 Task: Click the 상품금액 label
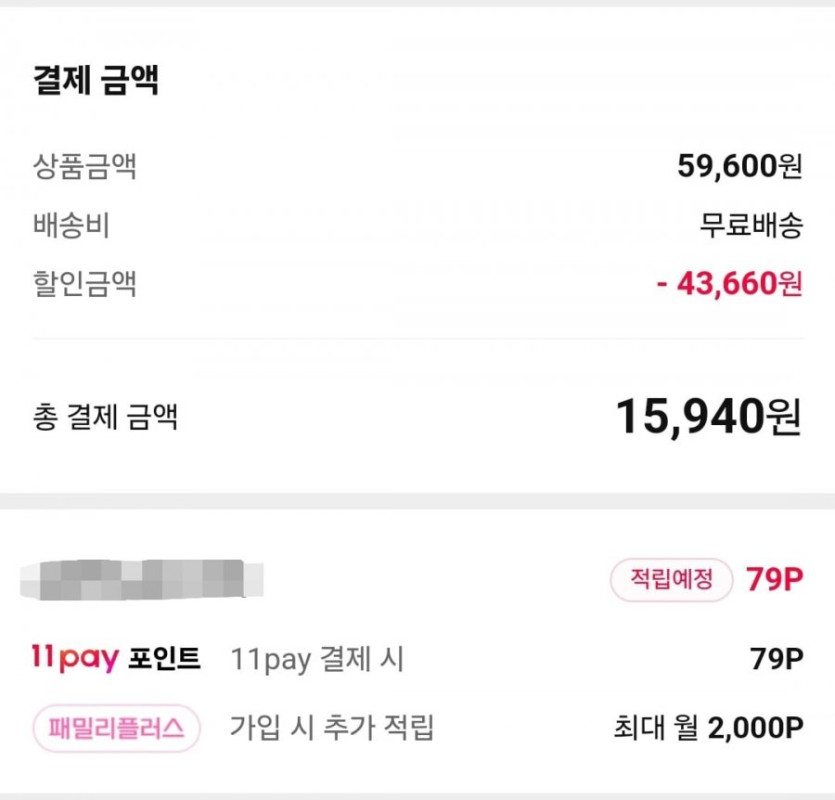(84, 167)
